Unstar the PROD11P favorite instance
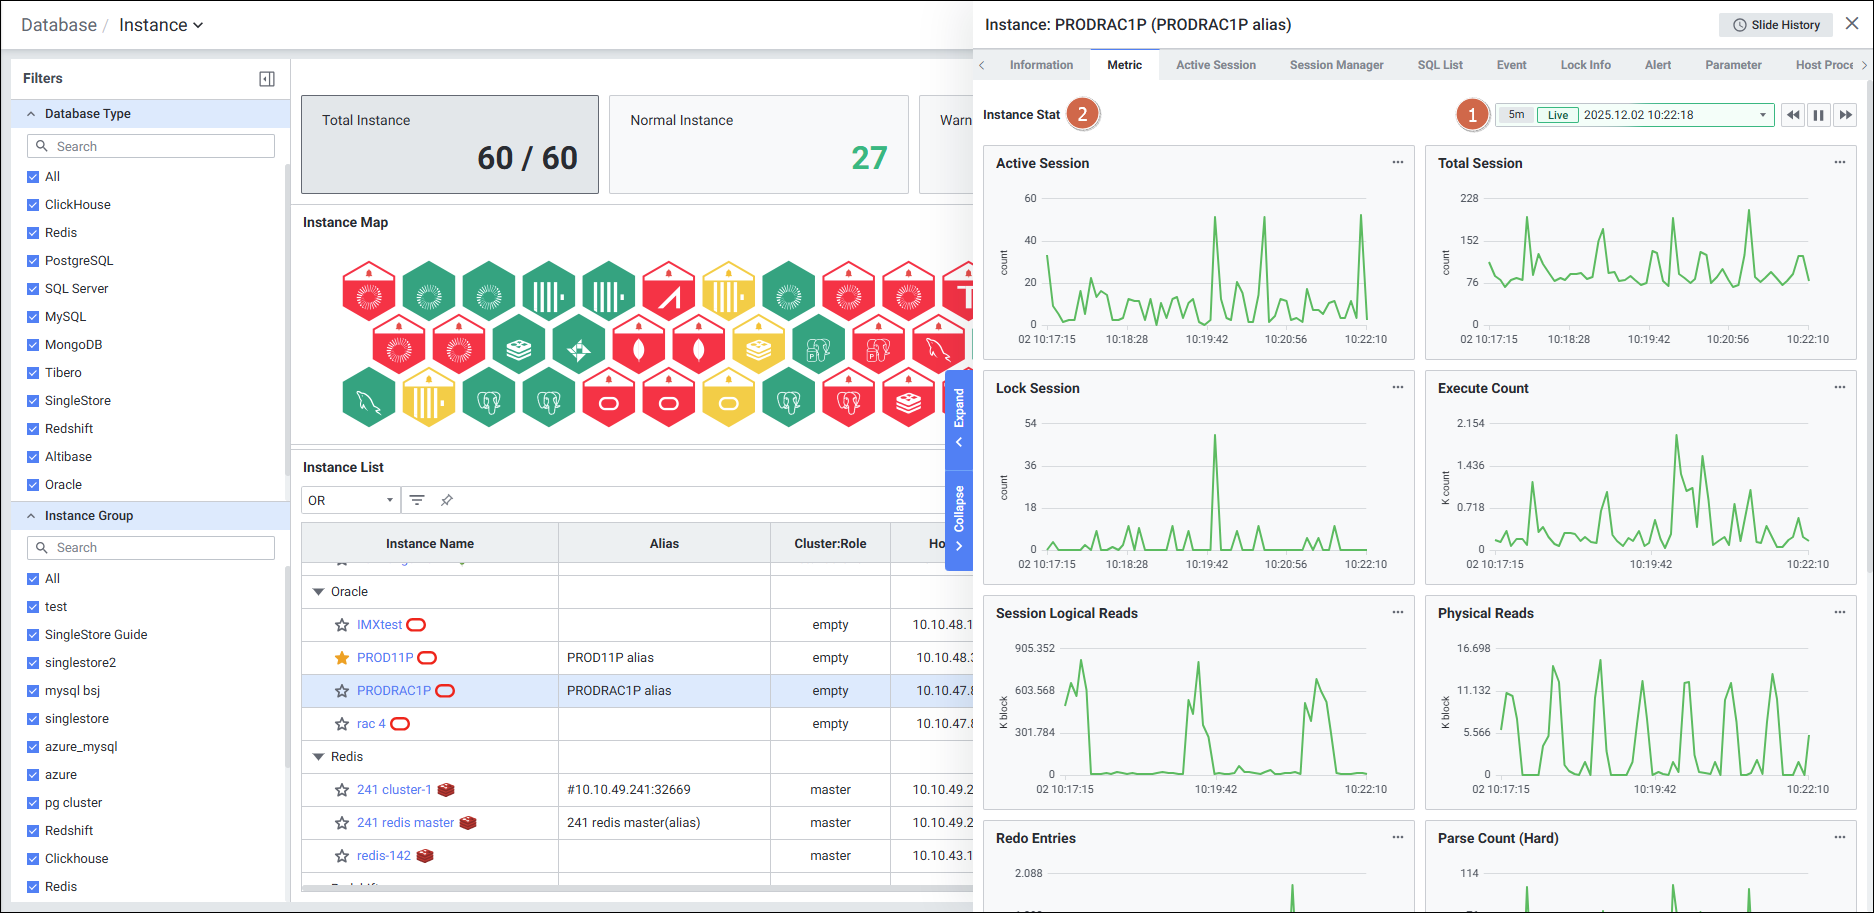 point(342,658)
